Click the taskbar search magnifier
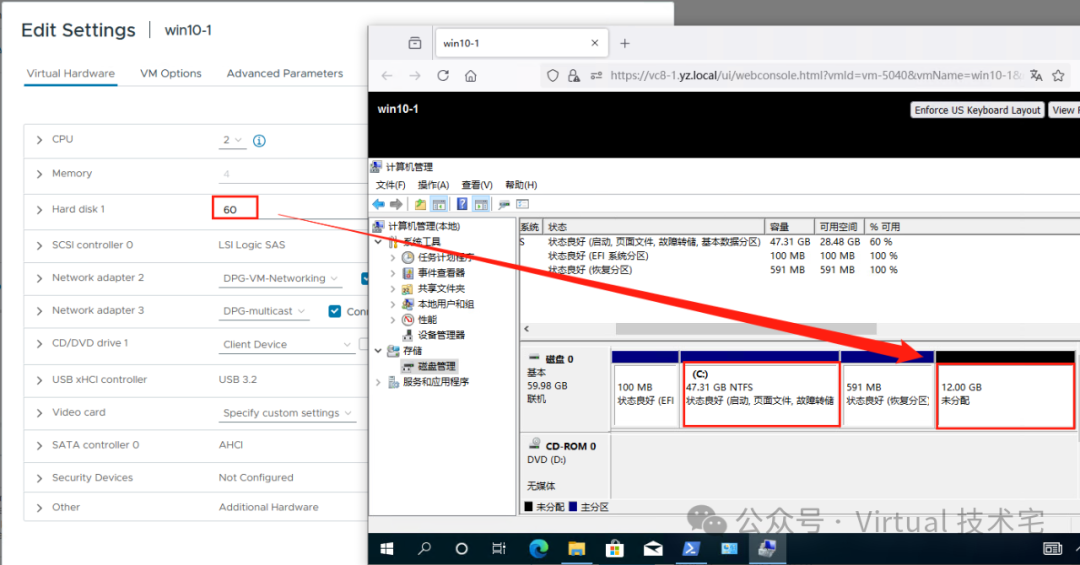 [x=424, y=548]
